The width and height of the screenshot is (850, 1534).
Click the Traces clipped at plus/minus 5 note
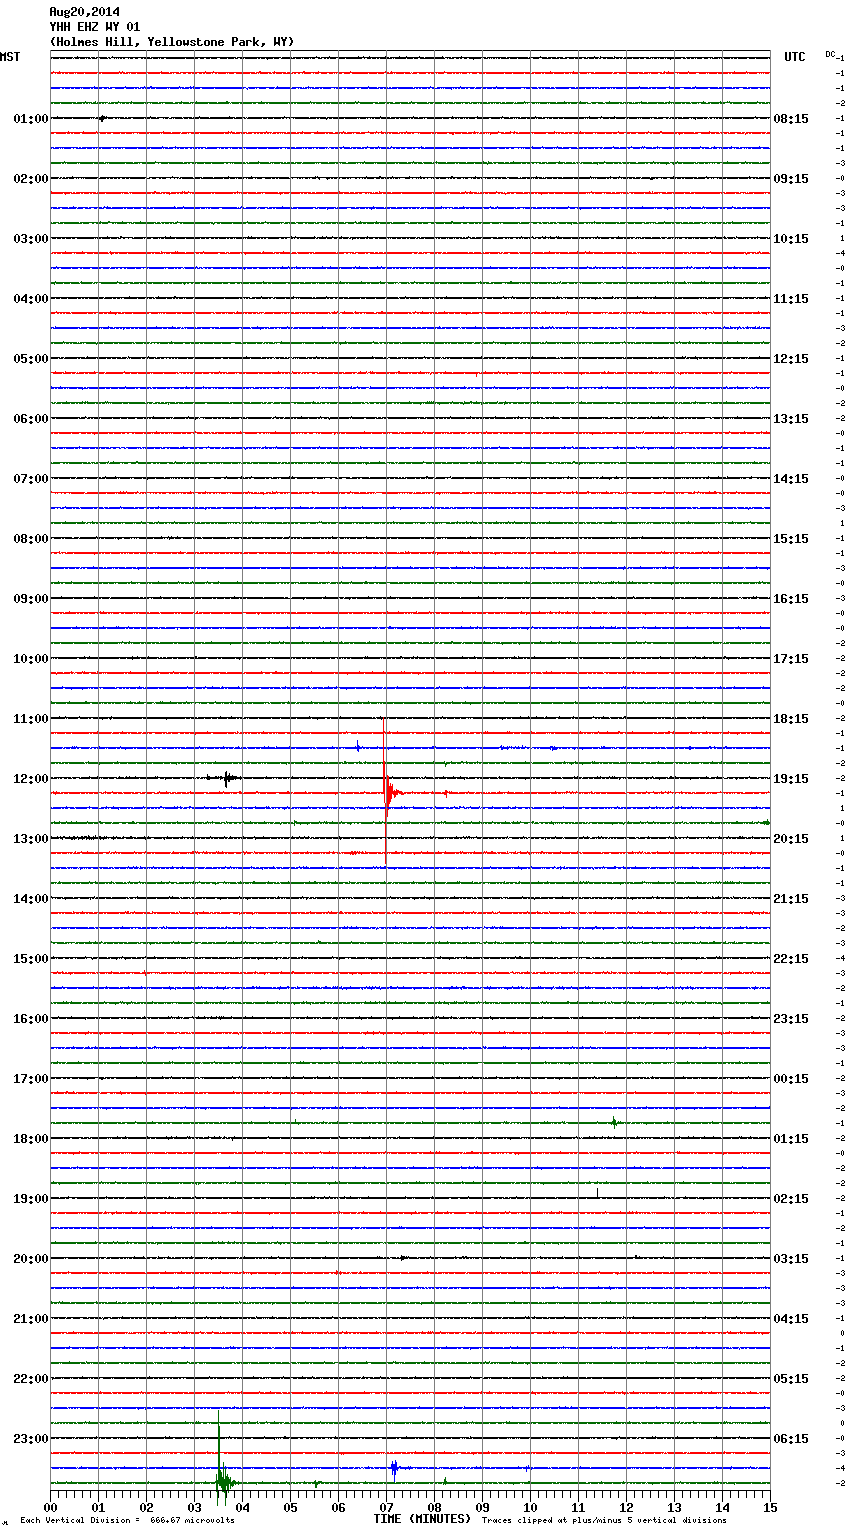[x=604, y=1521]
